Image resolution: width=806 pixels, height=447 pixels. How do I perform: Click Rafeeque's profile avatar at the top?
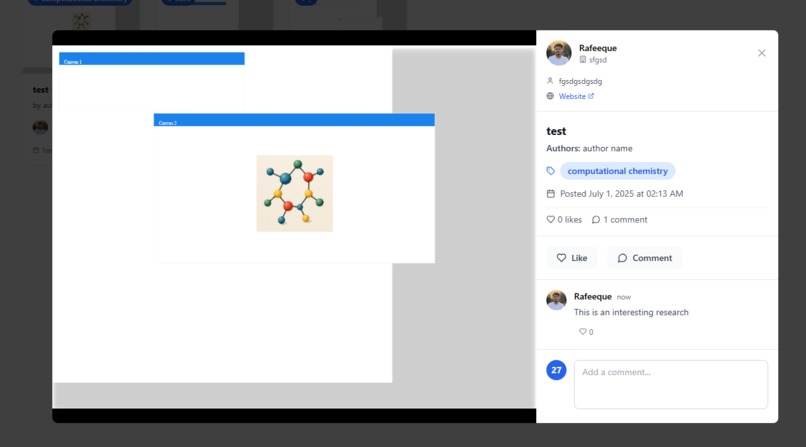click(559, 53)
